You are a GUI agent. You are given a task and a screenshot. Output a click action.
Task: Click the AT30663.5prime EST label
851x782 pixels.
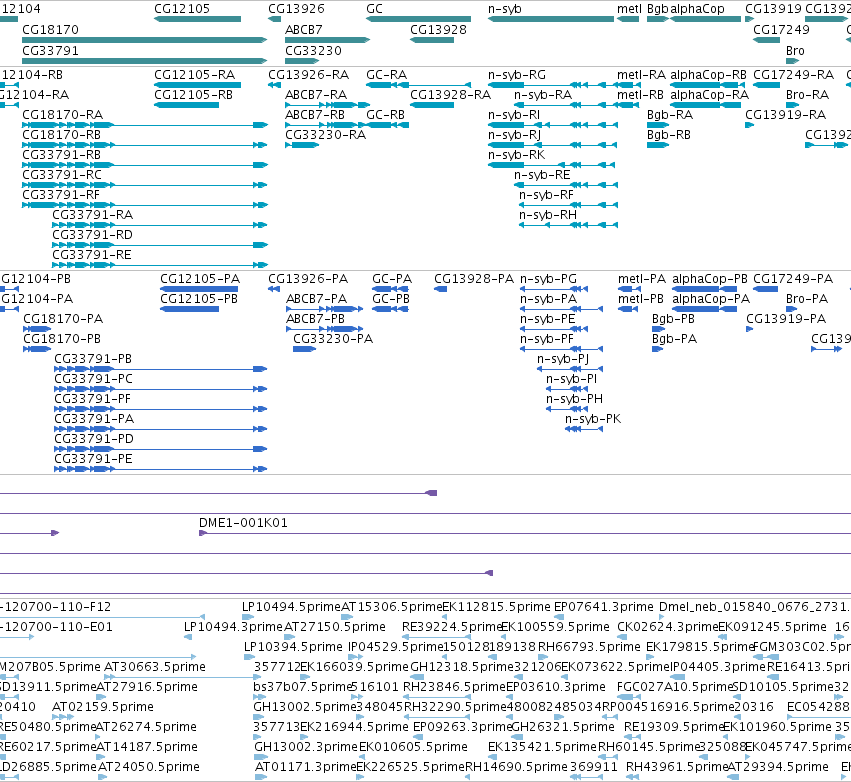pos(155,667)
